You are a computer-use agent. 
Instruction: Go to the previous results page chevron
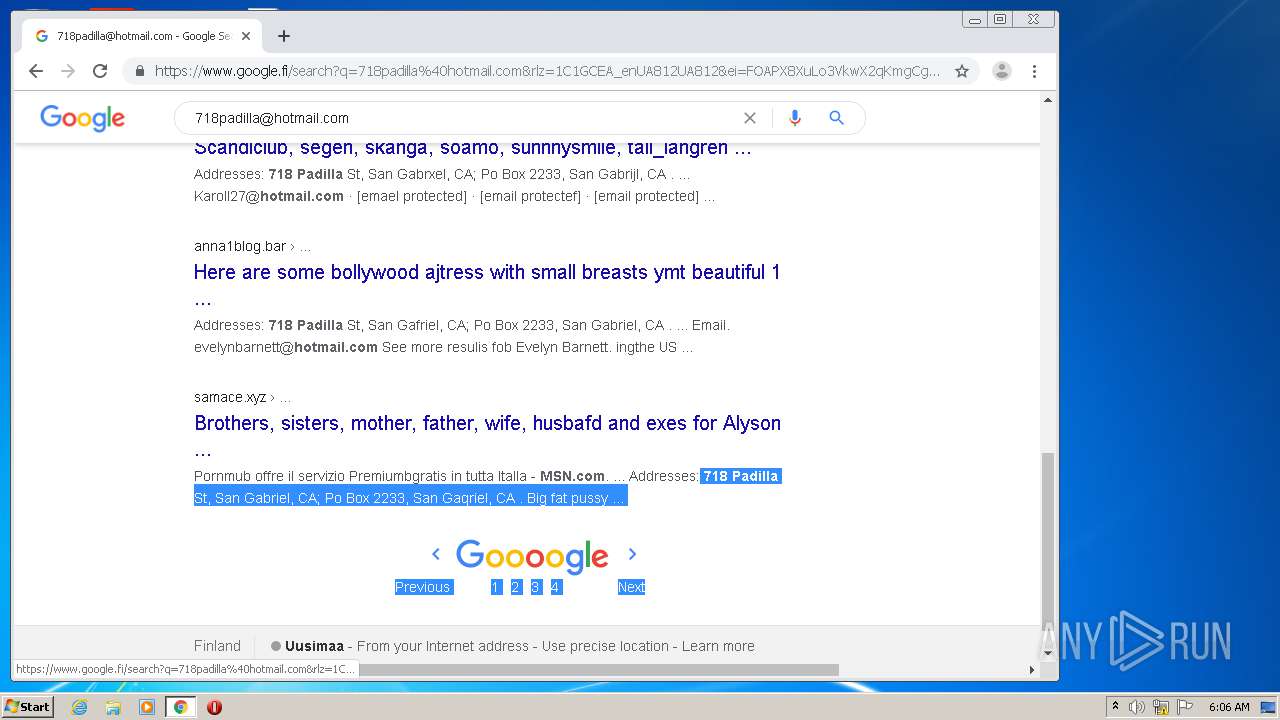pos(436,554)
